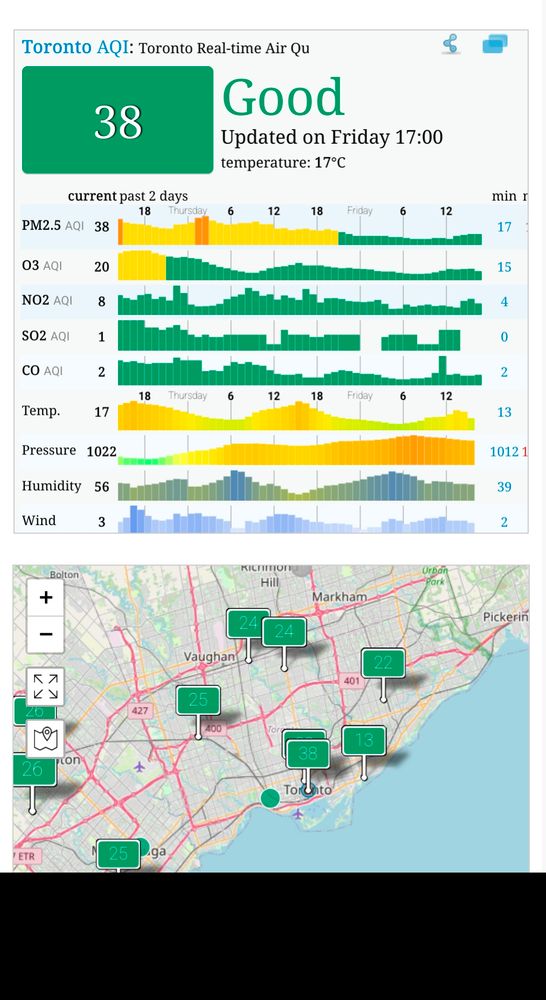Open the share icon in widget header

click(x=451, y=44)
